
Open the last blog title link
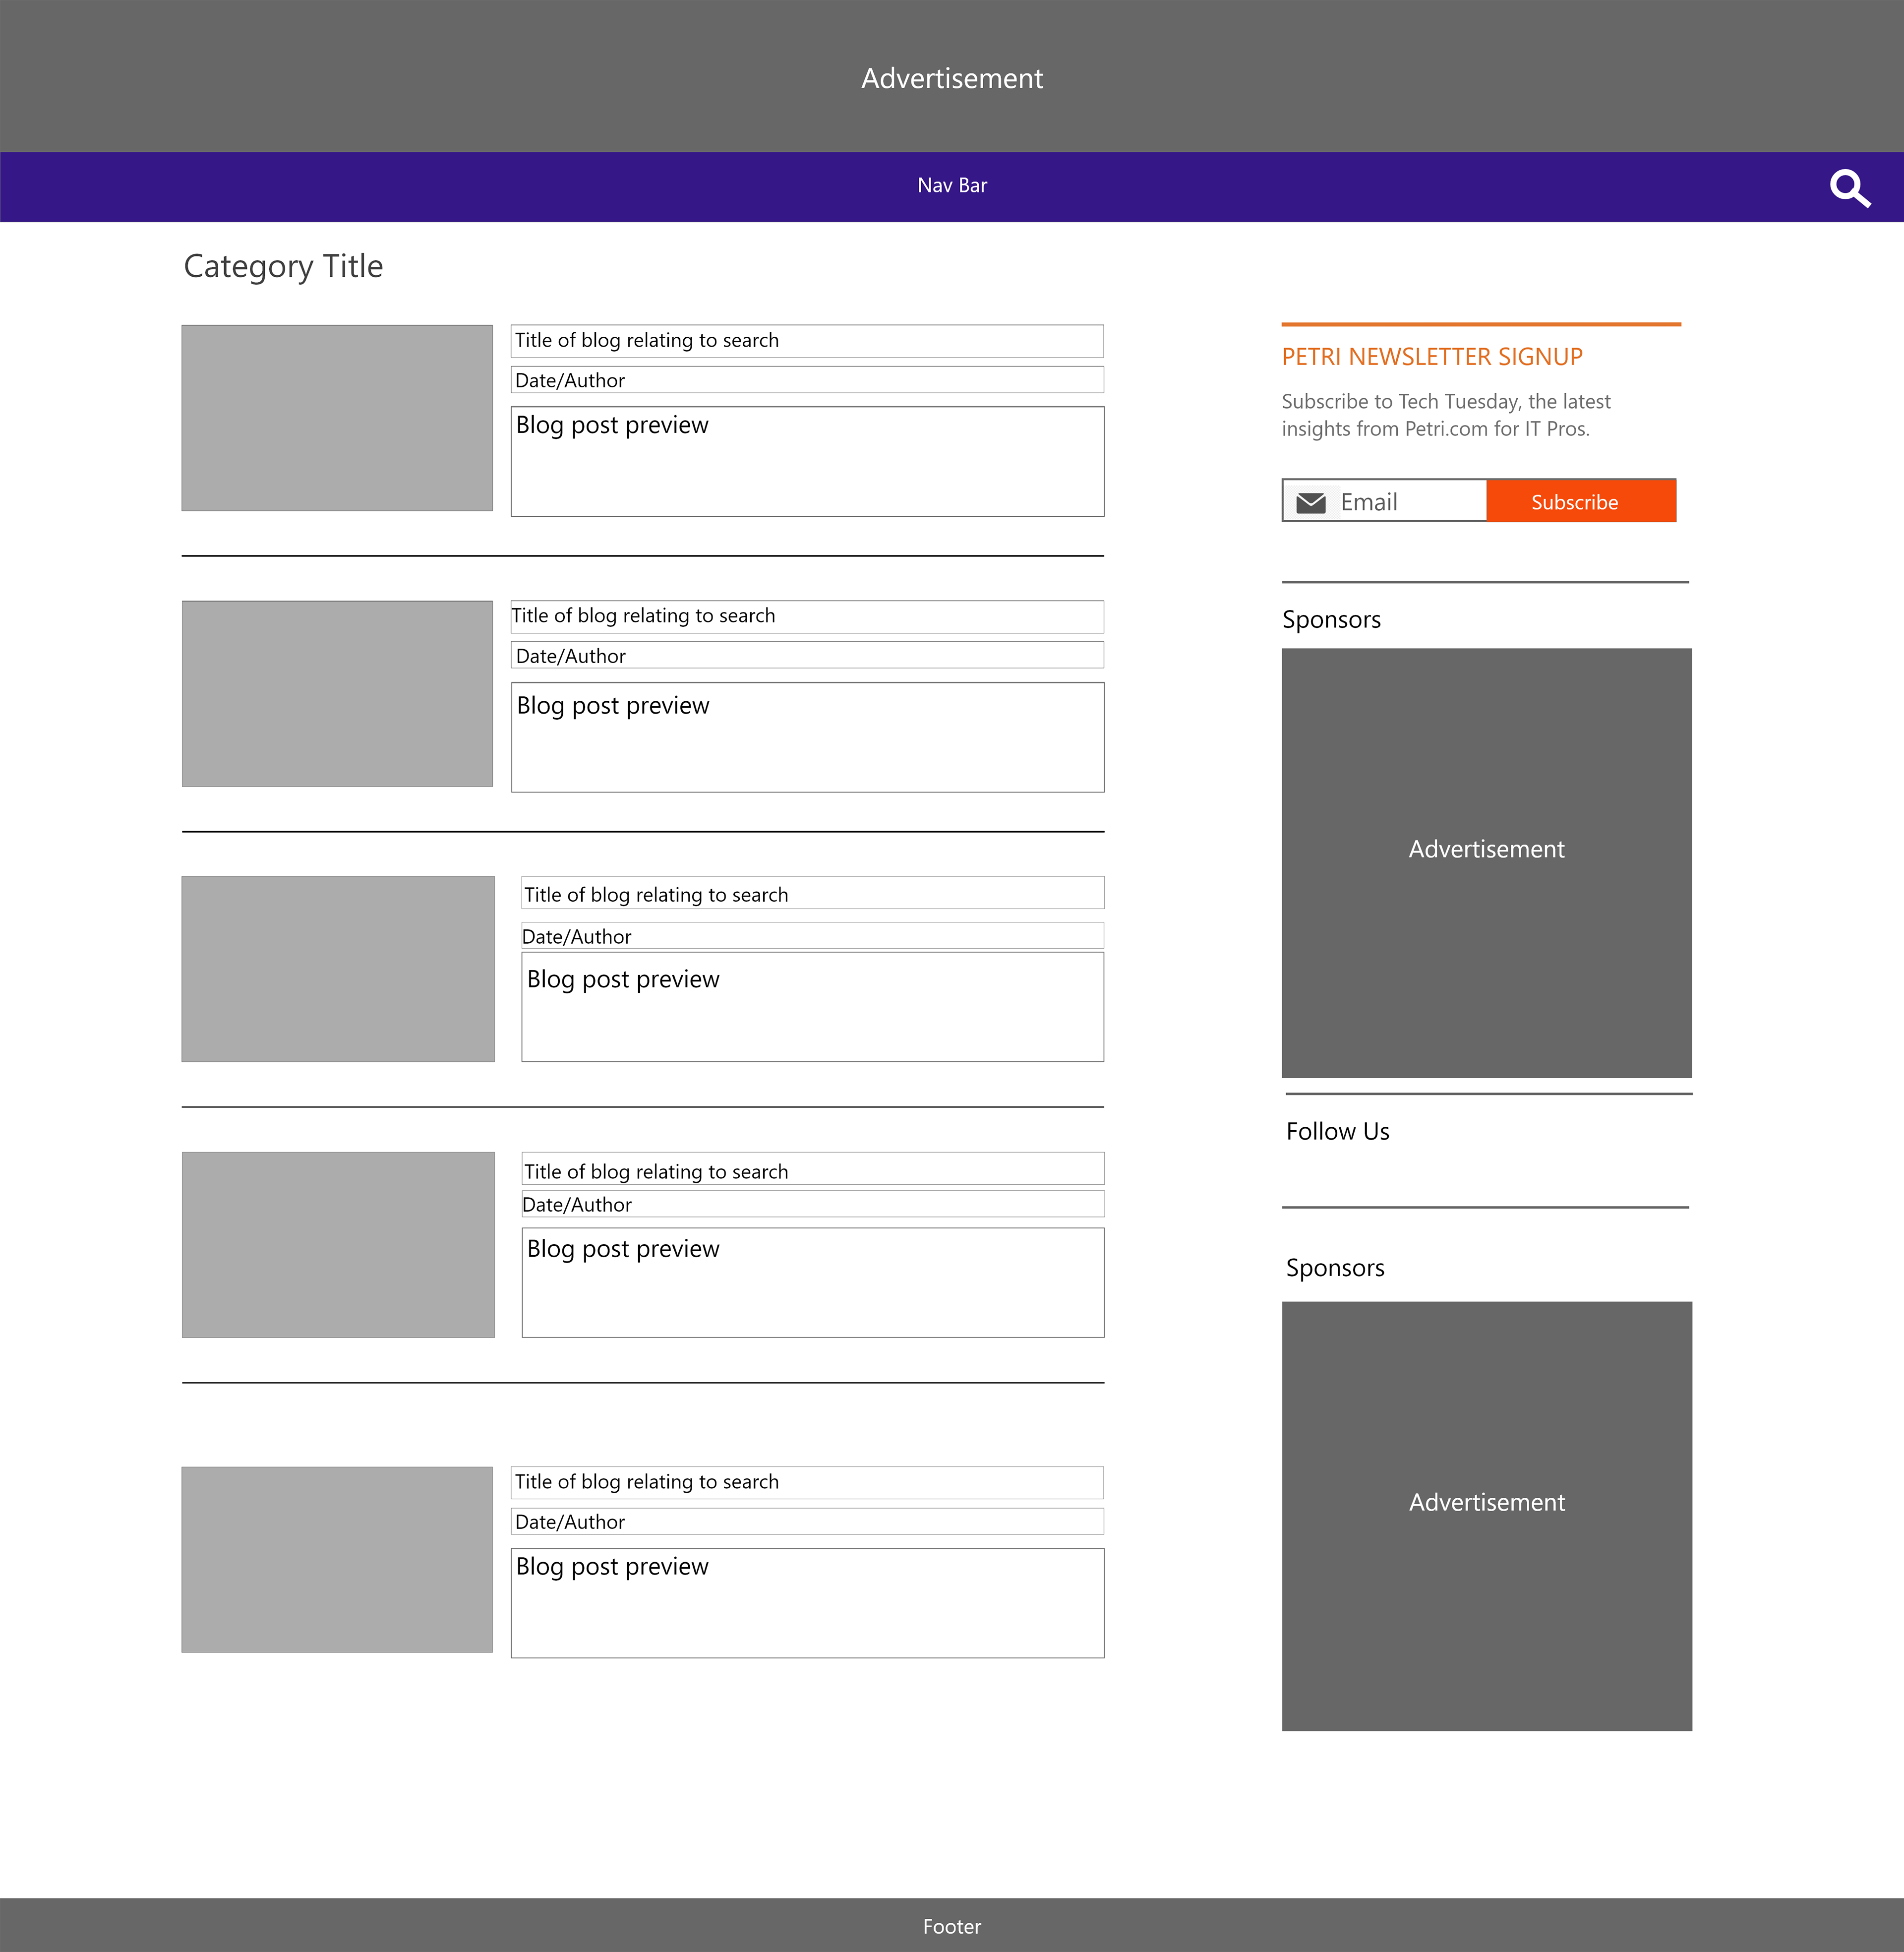646,1482
